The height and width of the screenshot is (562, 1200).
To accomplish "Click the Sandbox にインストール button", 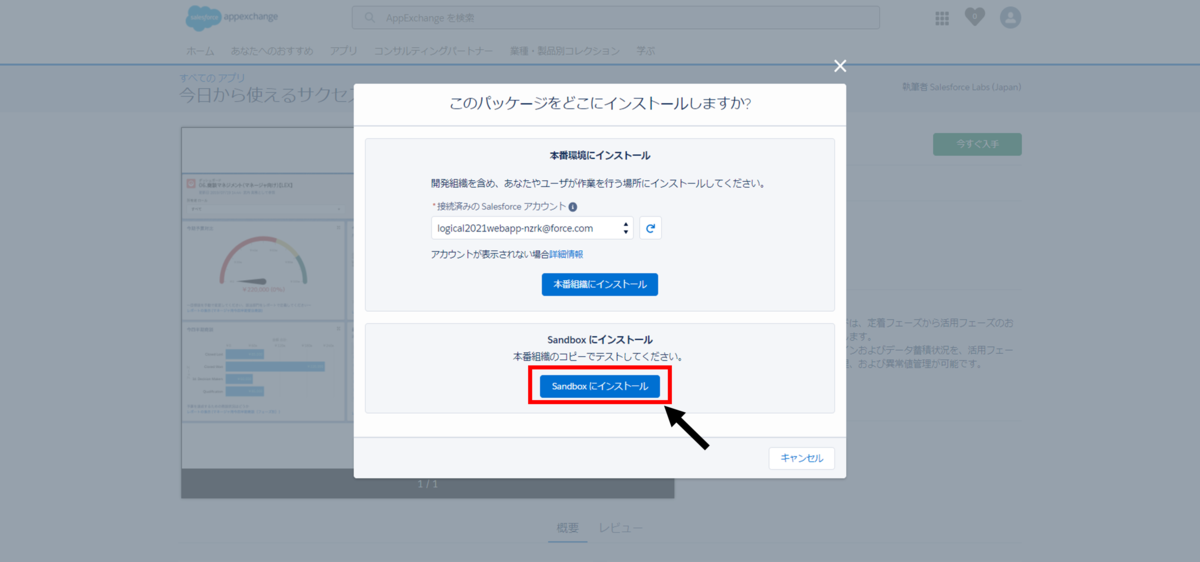I will click(x=600, y=386).
